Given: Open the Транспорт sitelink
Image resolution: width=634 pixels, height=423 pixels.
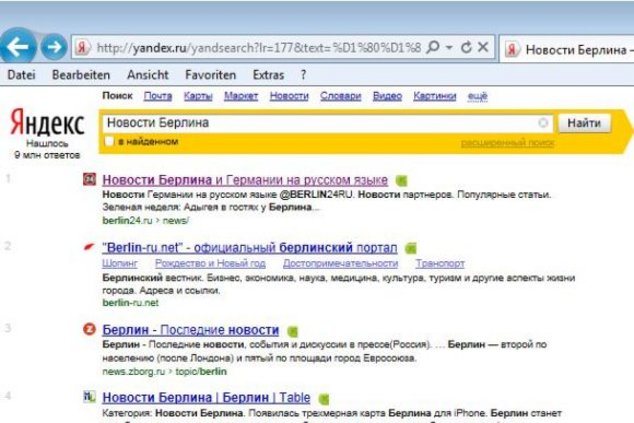Looking at the screenshot, I should (x=440, y=264).
